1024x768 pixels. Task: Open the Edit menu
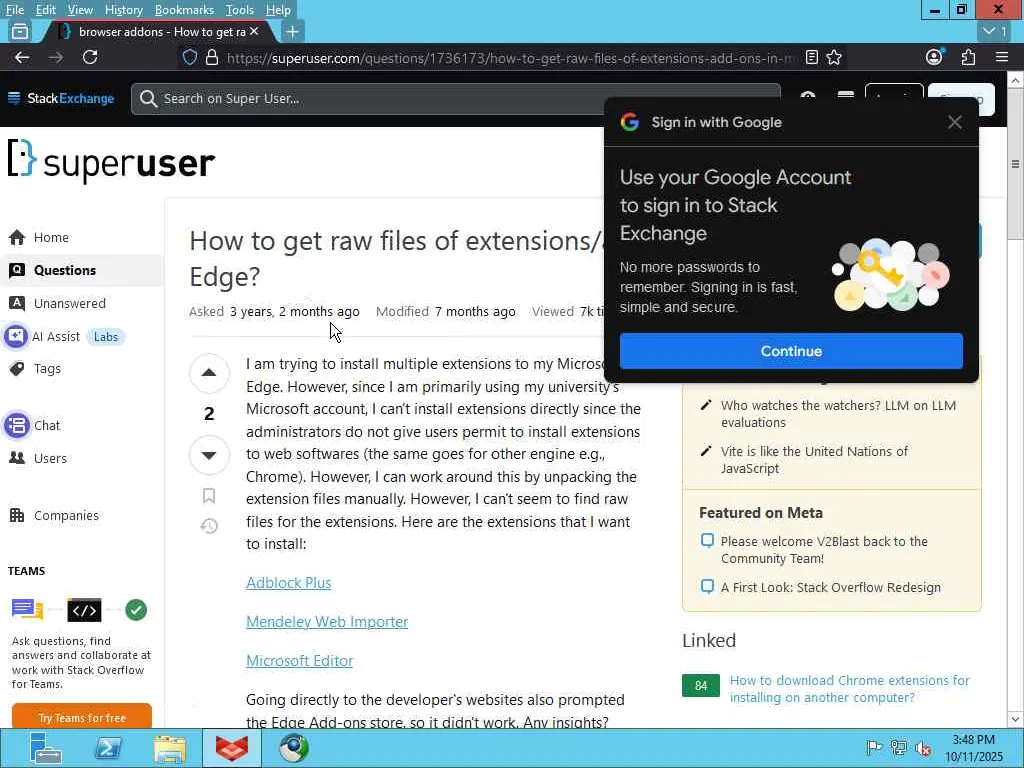(45, 10)
